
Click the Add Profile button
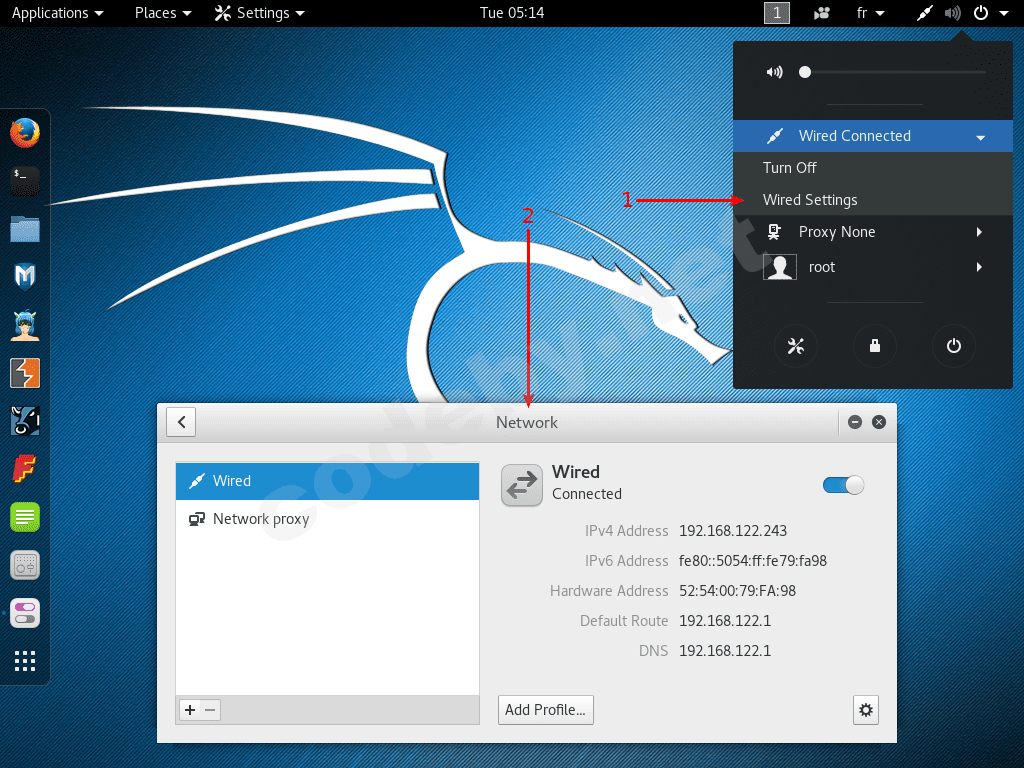click(545, 710)
